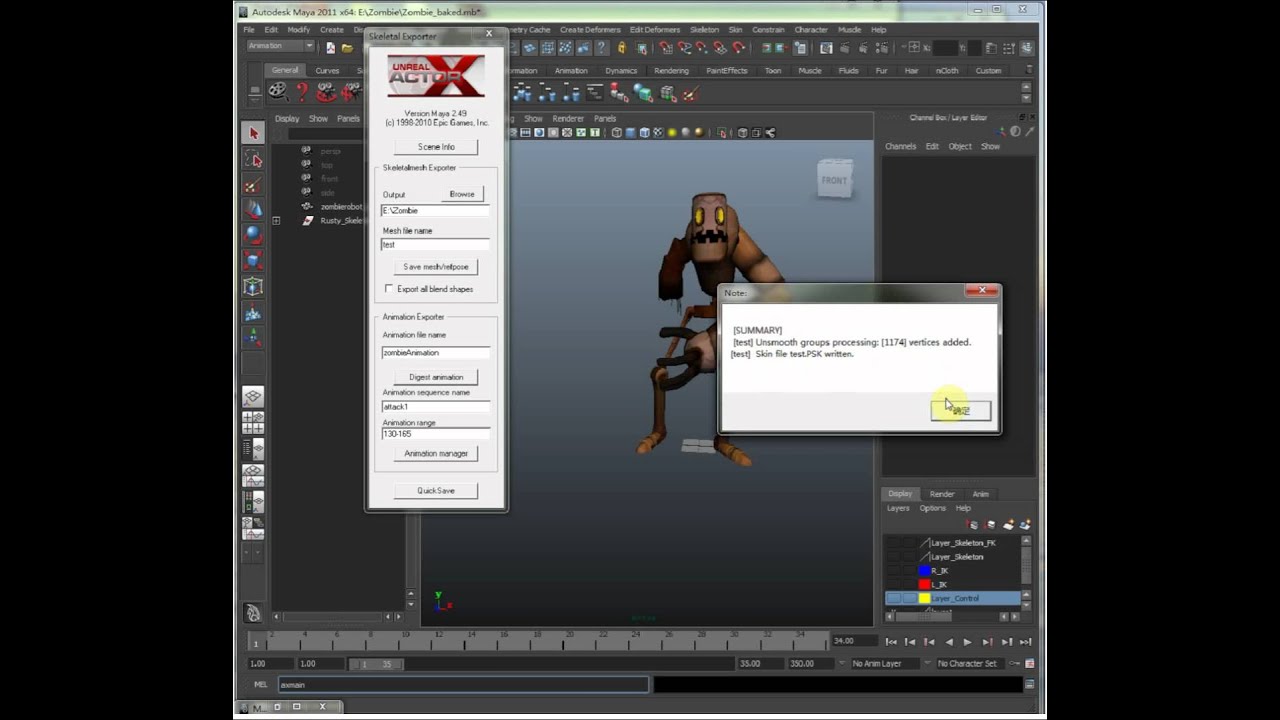Open the File menu

249,30
